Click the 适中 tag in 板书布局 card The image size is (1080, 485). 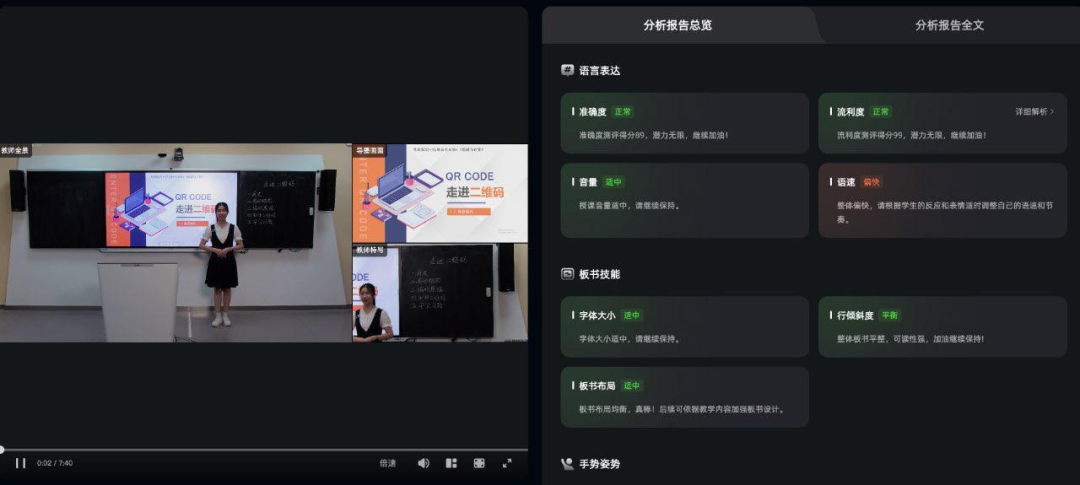tap(632, 386)
